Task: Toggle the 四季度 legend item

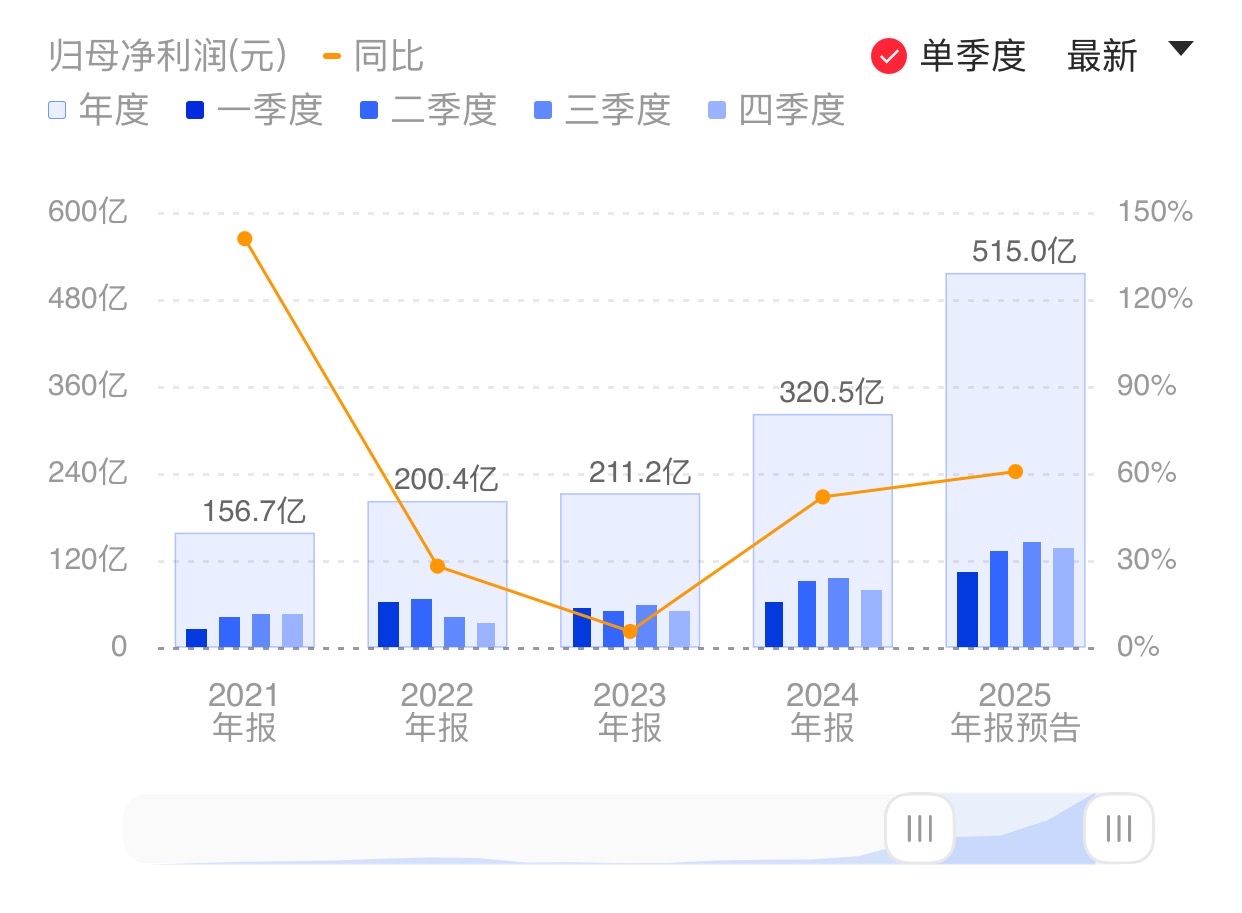Action: [x=776, y=110]
